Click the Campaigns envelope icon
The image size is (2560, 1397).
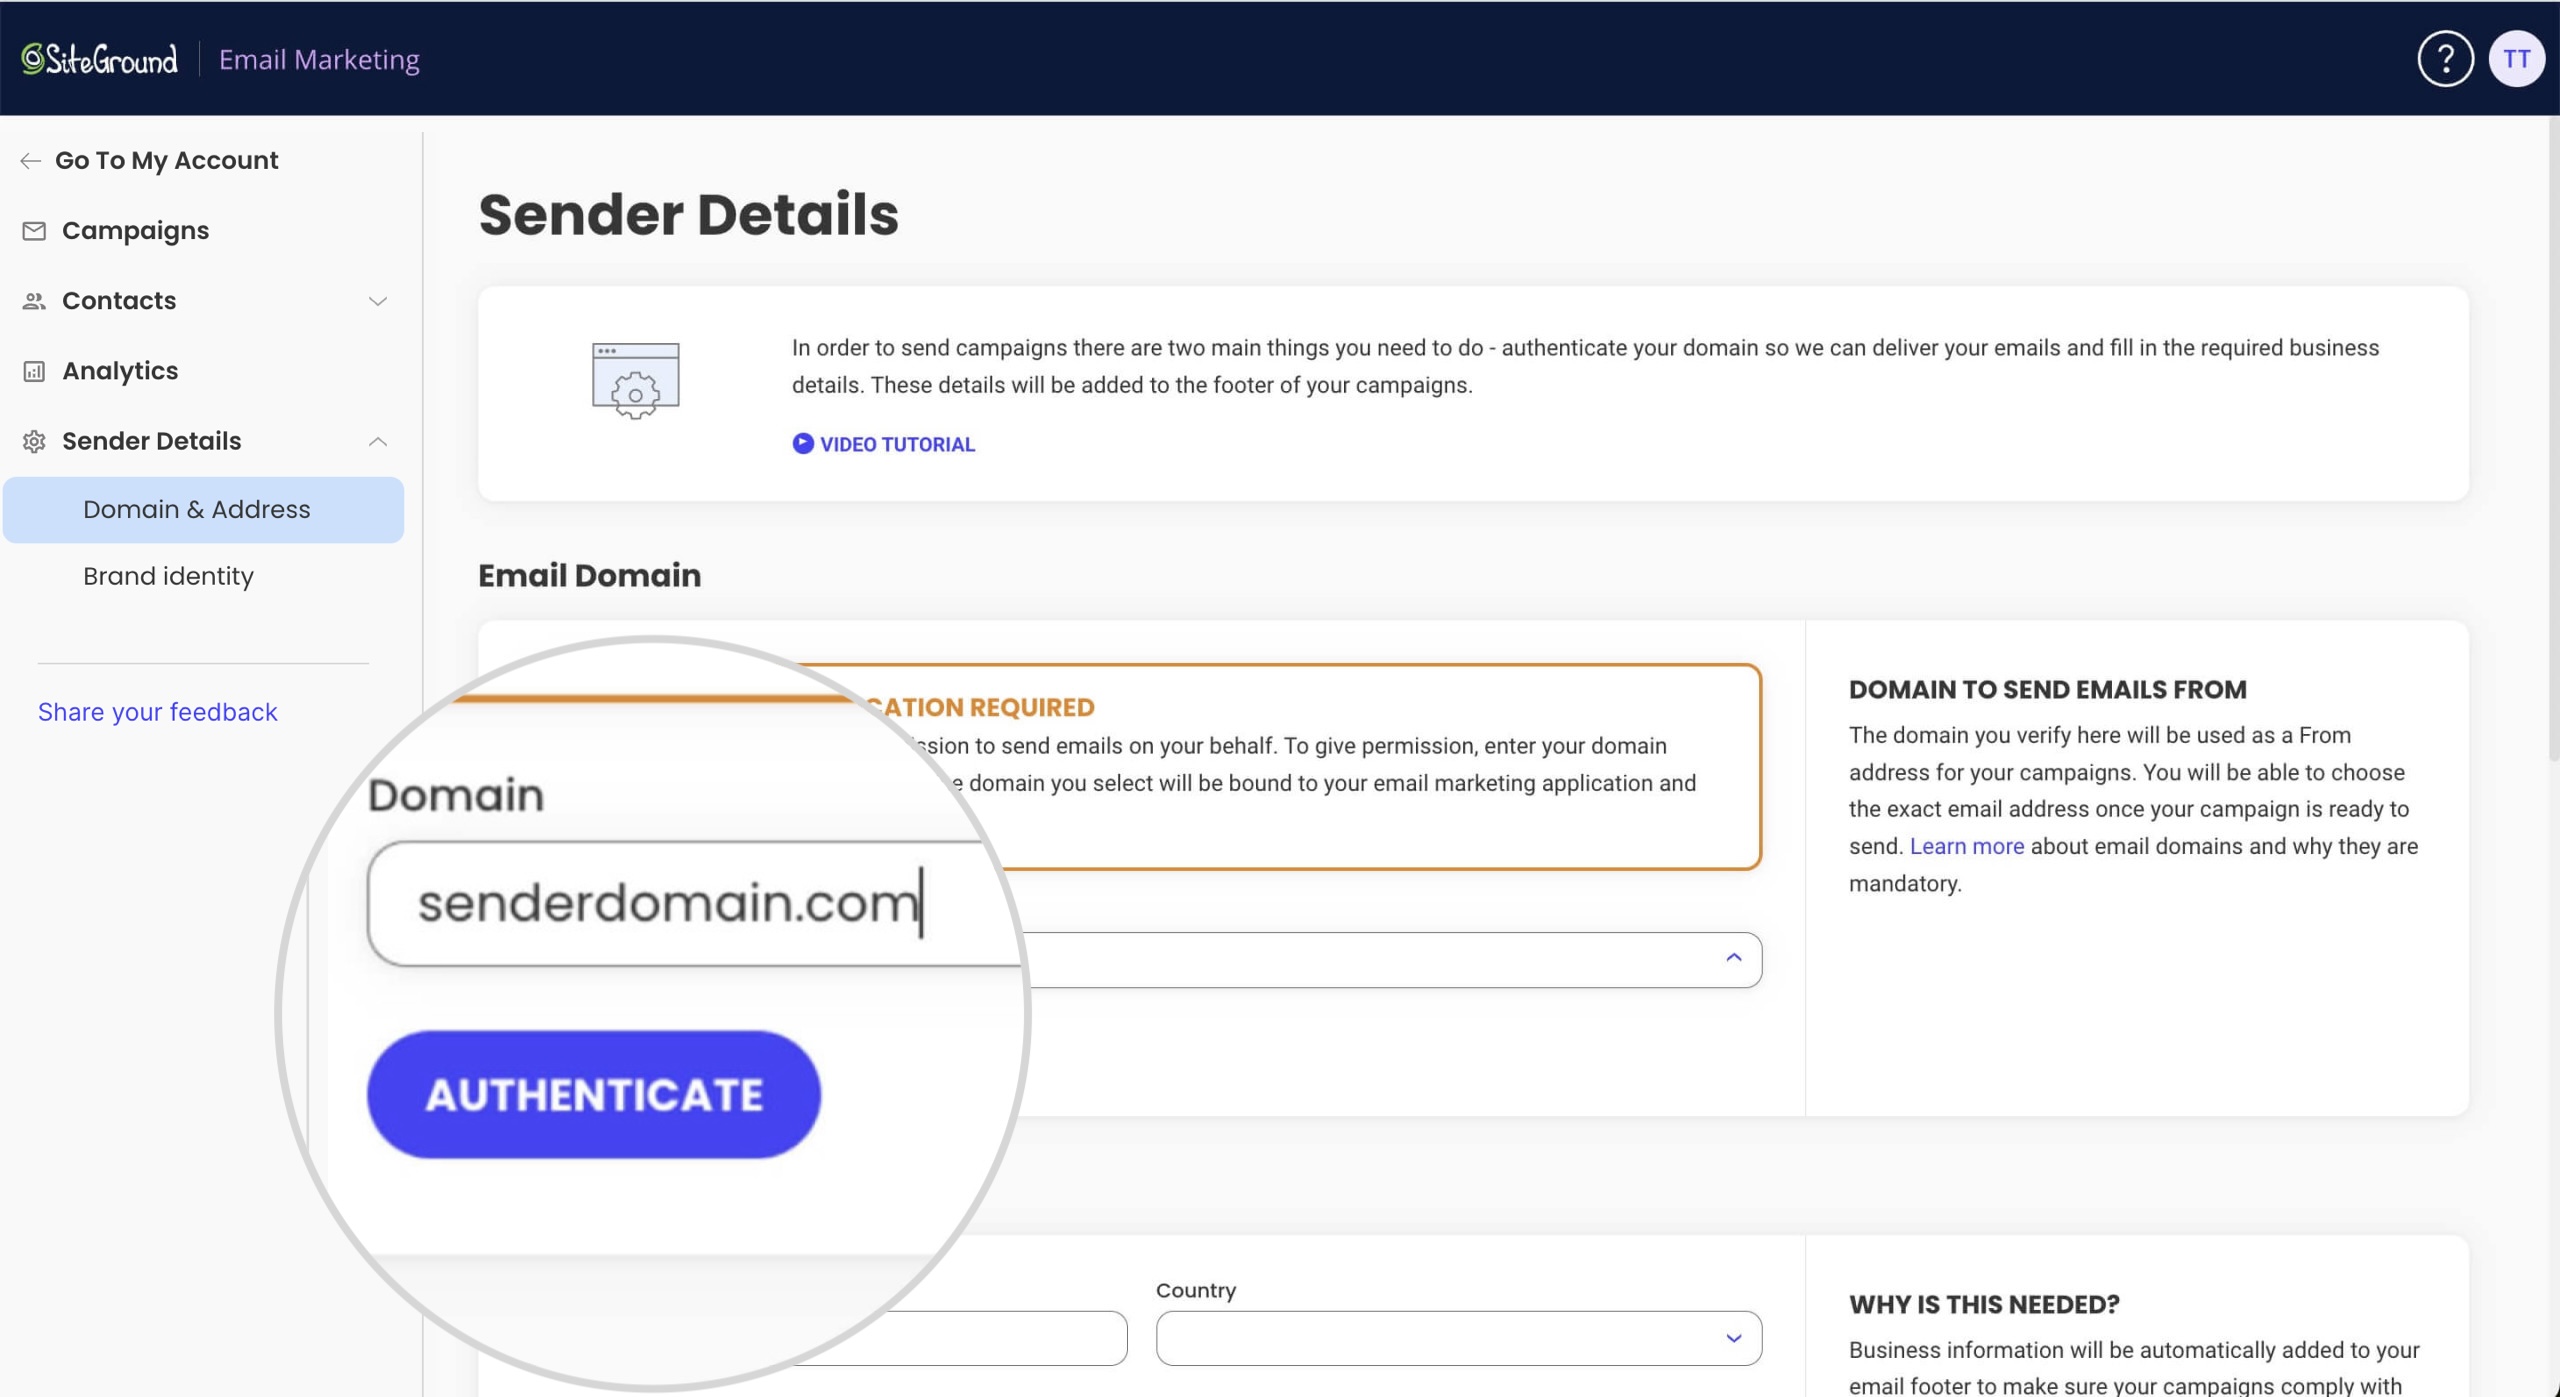(x=33, y=229)
